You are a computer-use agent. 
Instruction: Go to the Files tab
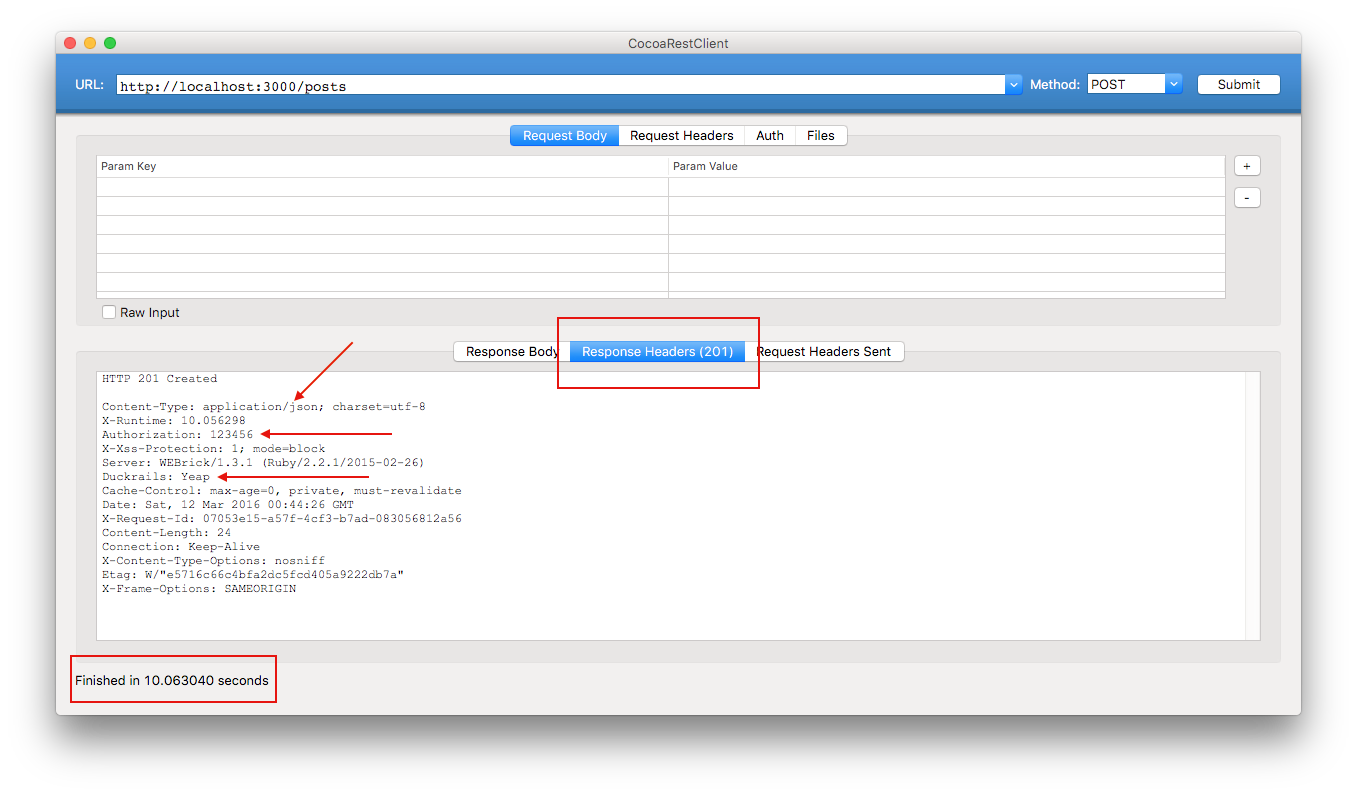coord(821,136)
